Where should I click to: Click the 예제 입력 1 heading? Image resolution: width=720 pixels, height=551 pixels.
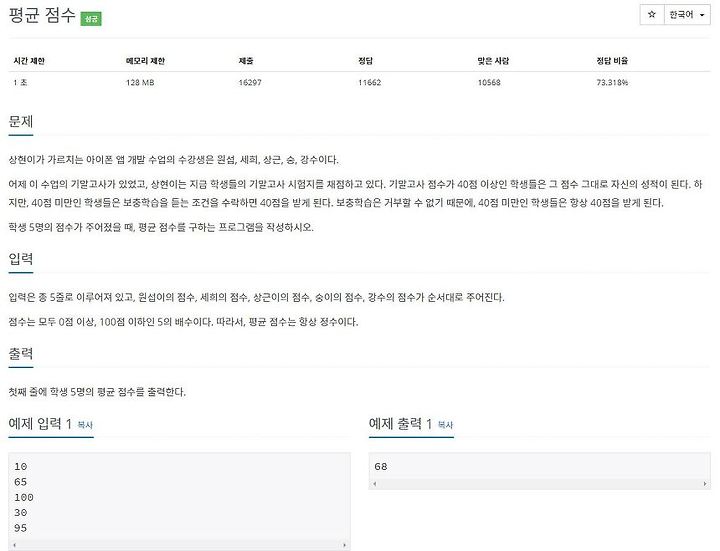coord(40,423)
